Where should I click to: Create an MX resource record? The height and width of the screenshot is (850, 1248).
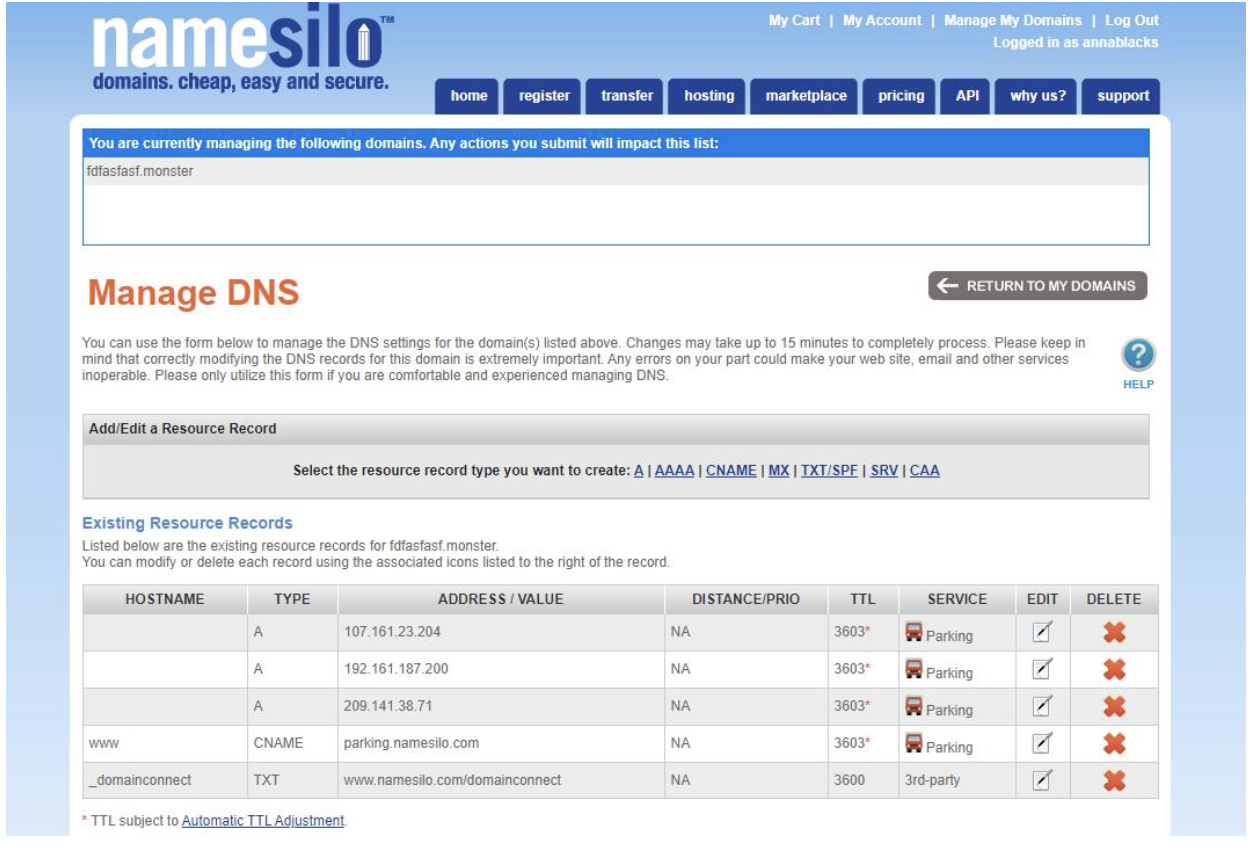779,470
